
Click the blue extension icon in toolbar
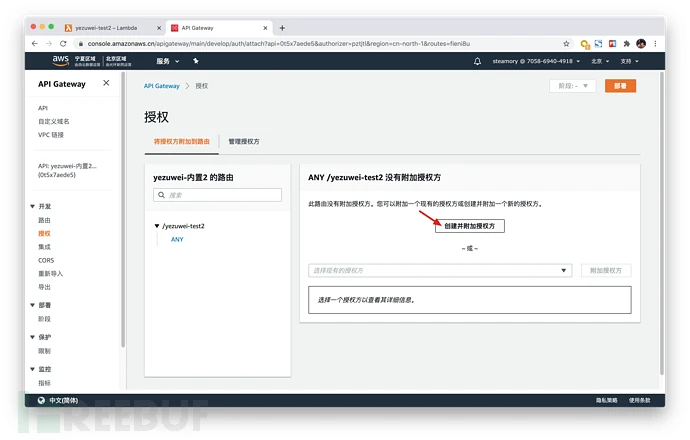coord(598,44)
